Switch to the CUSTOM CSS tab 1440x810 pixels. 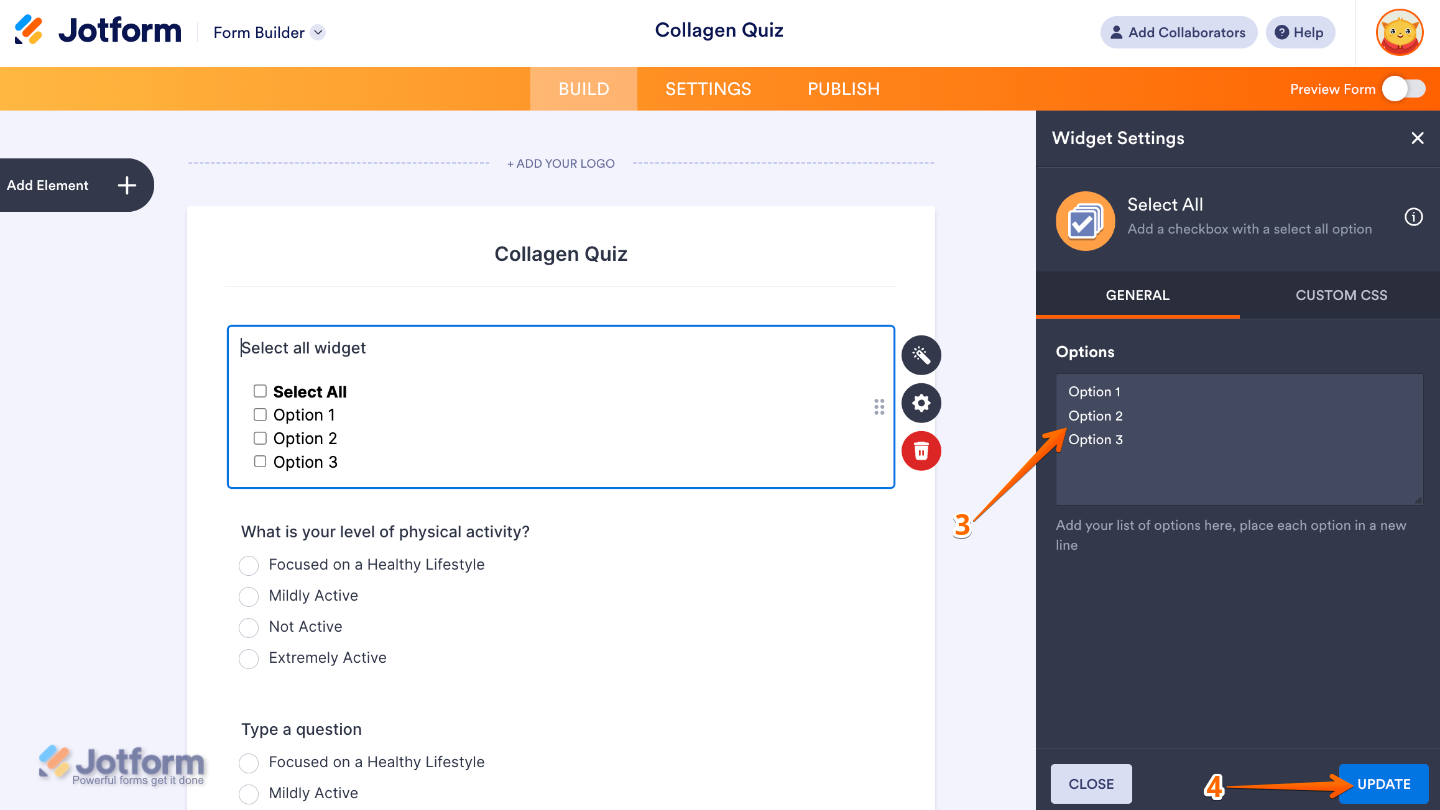coord(1340,295)
